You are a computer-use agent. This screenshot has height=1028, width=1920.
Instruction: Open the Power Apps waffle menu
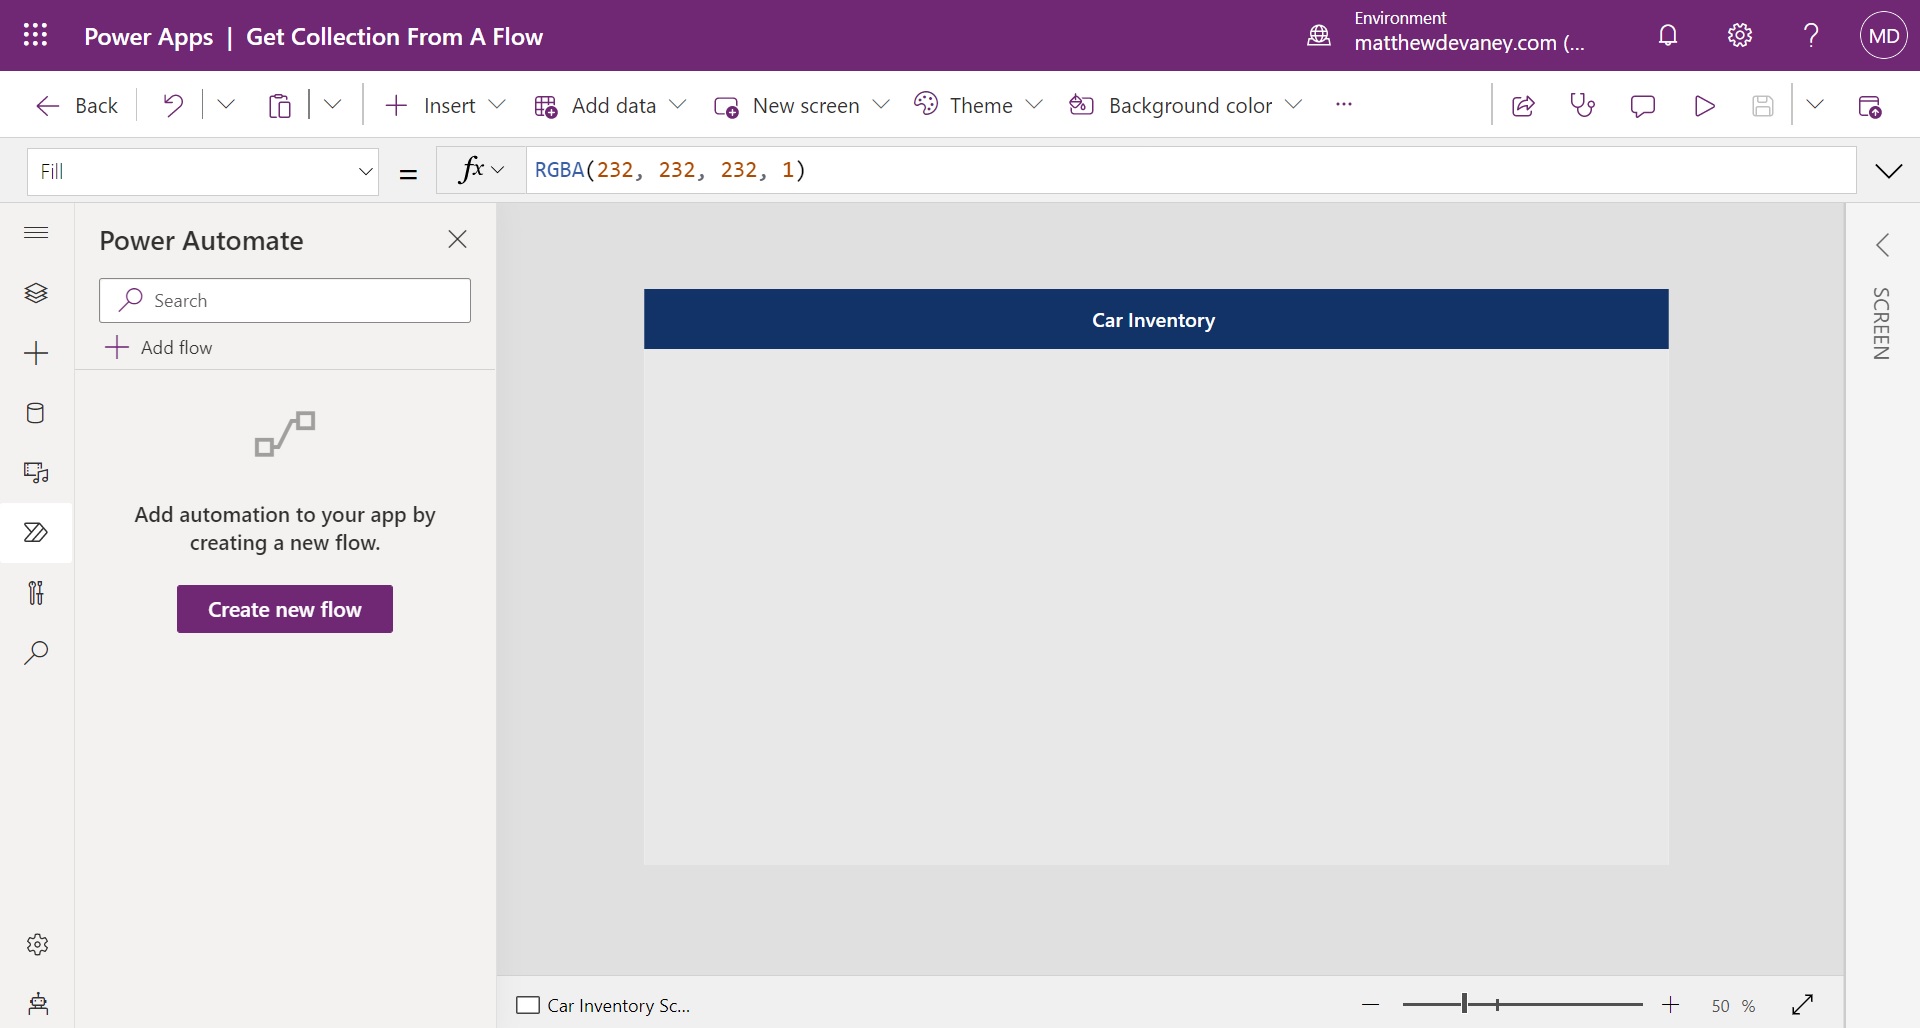[x=35, y=34]
